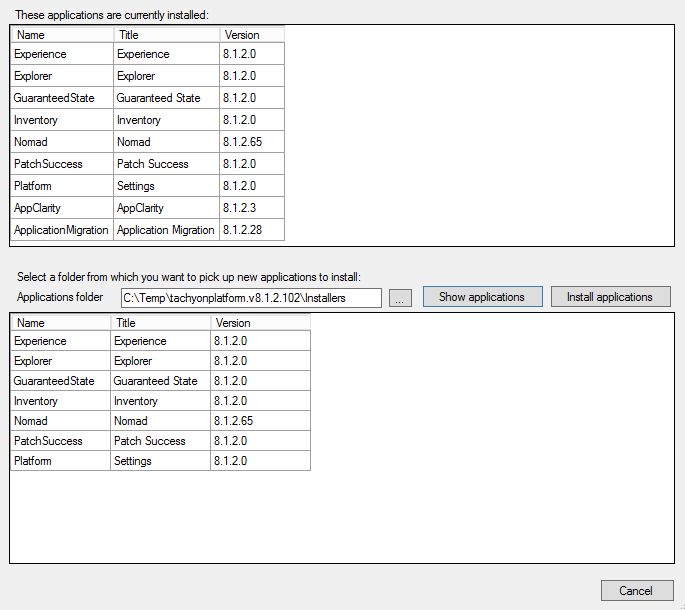Select ApplicationMigration row in installed list
The height and width of the screenshot is (610, 685).
(61, 230)
